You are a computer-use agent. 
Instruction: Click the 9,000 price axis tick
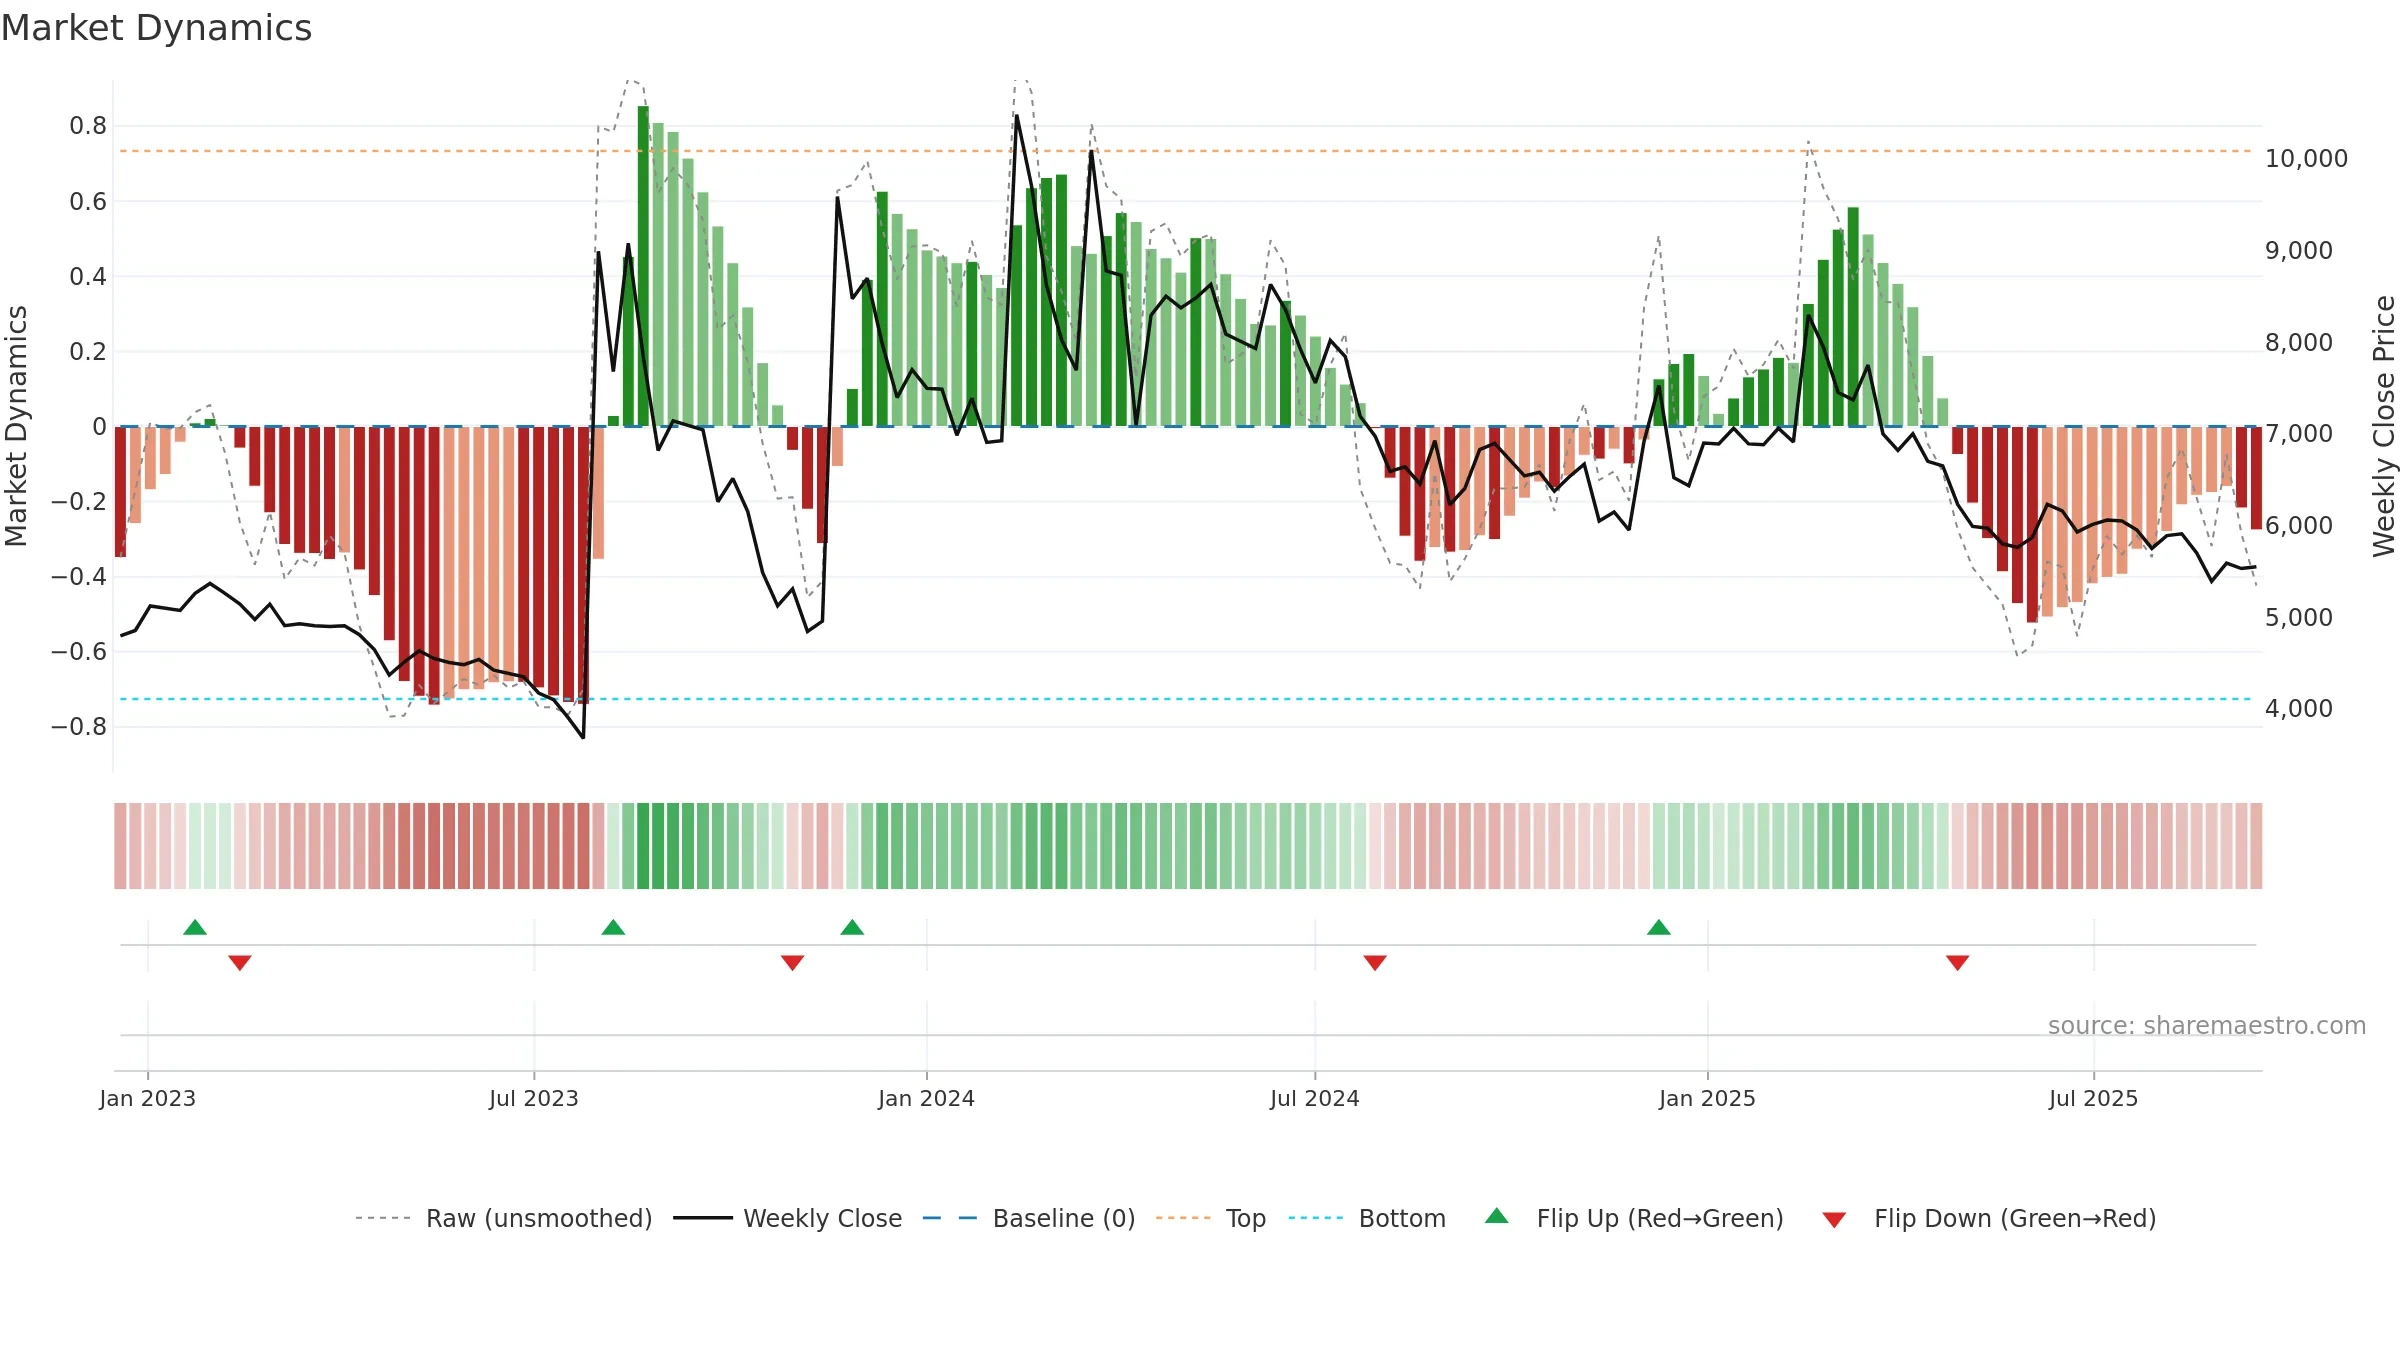point(2299,250)
